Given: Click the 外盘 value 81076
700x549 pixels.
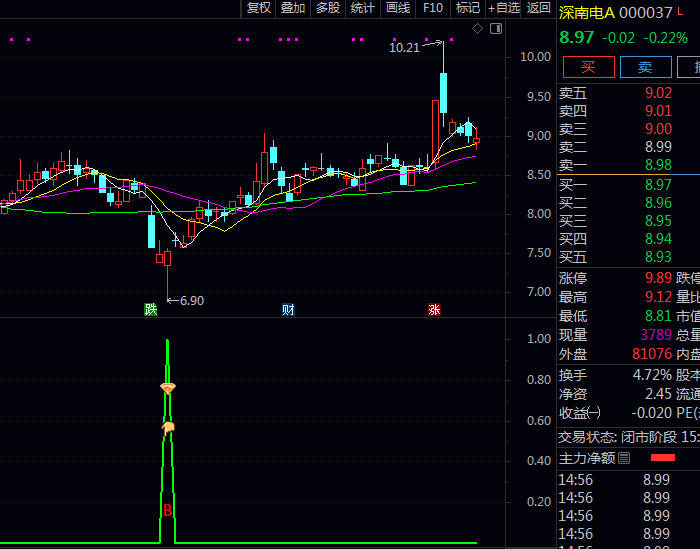Looking at the screenshot, I should coord(652,354).
